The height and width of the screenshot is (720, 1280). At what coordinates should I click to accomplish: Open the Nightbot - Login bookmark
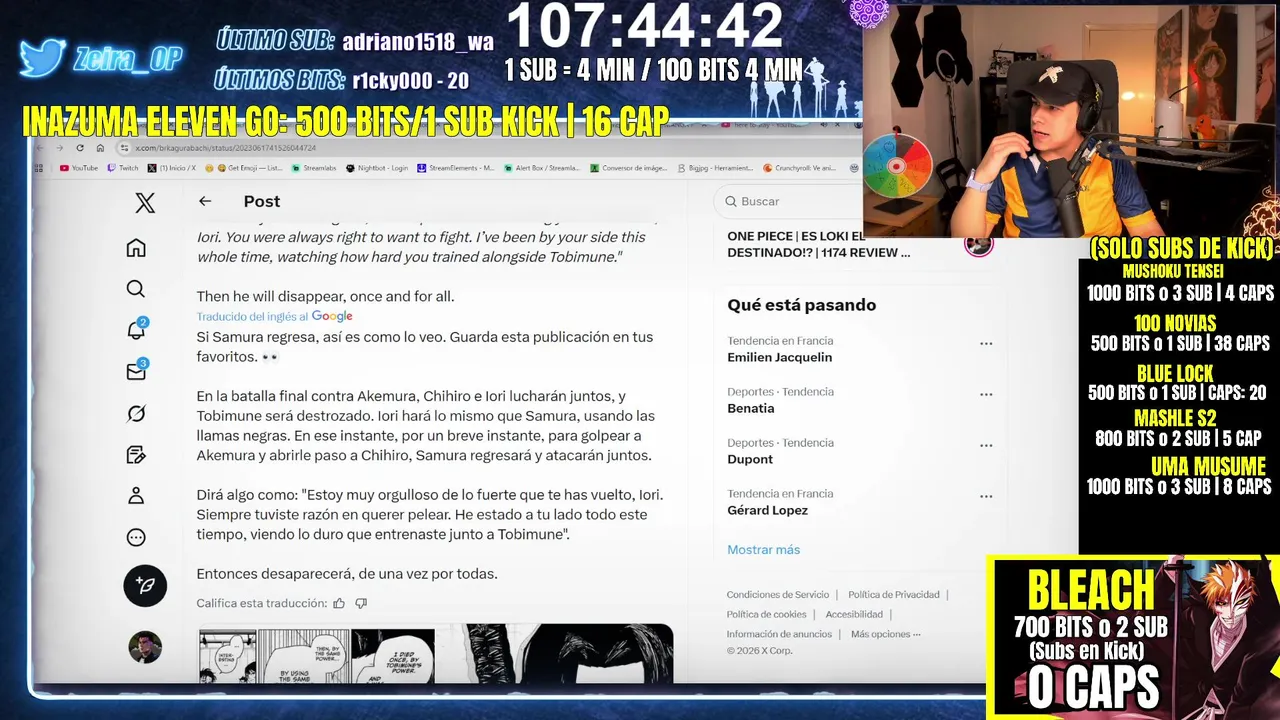coord(377,168)
